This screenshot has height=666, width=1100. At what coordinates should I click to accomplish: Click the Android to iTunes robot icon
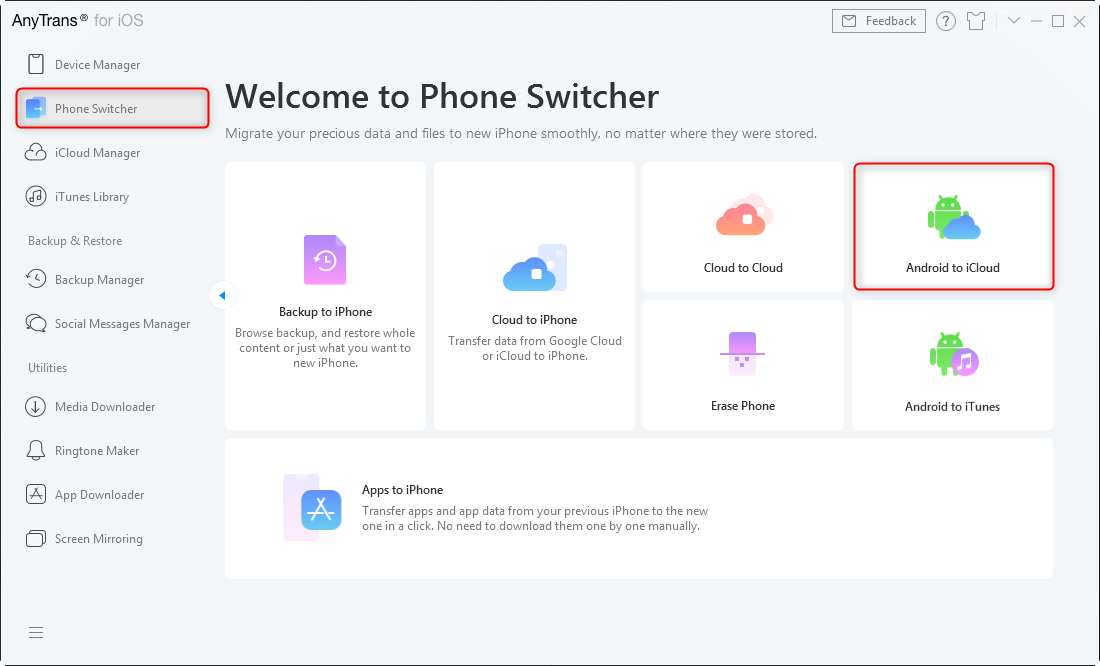(953, 354)
